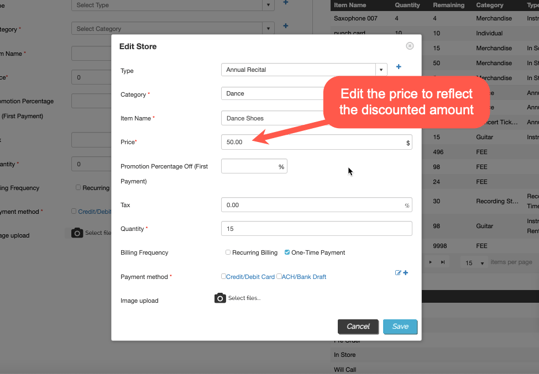Click the camera icon in Edit Store dialog

coord(220,298)
